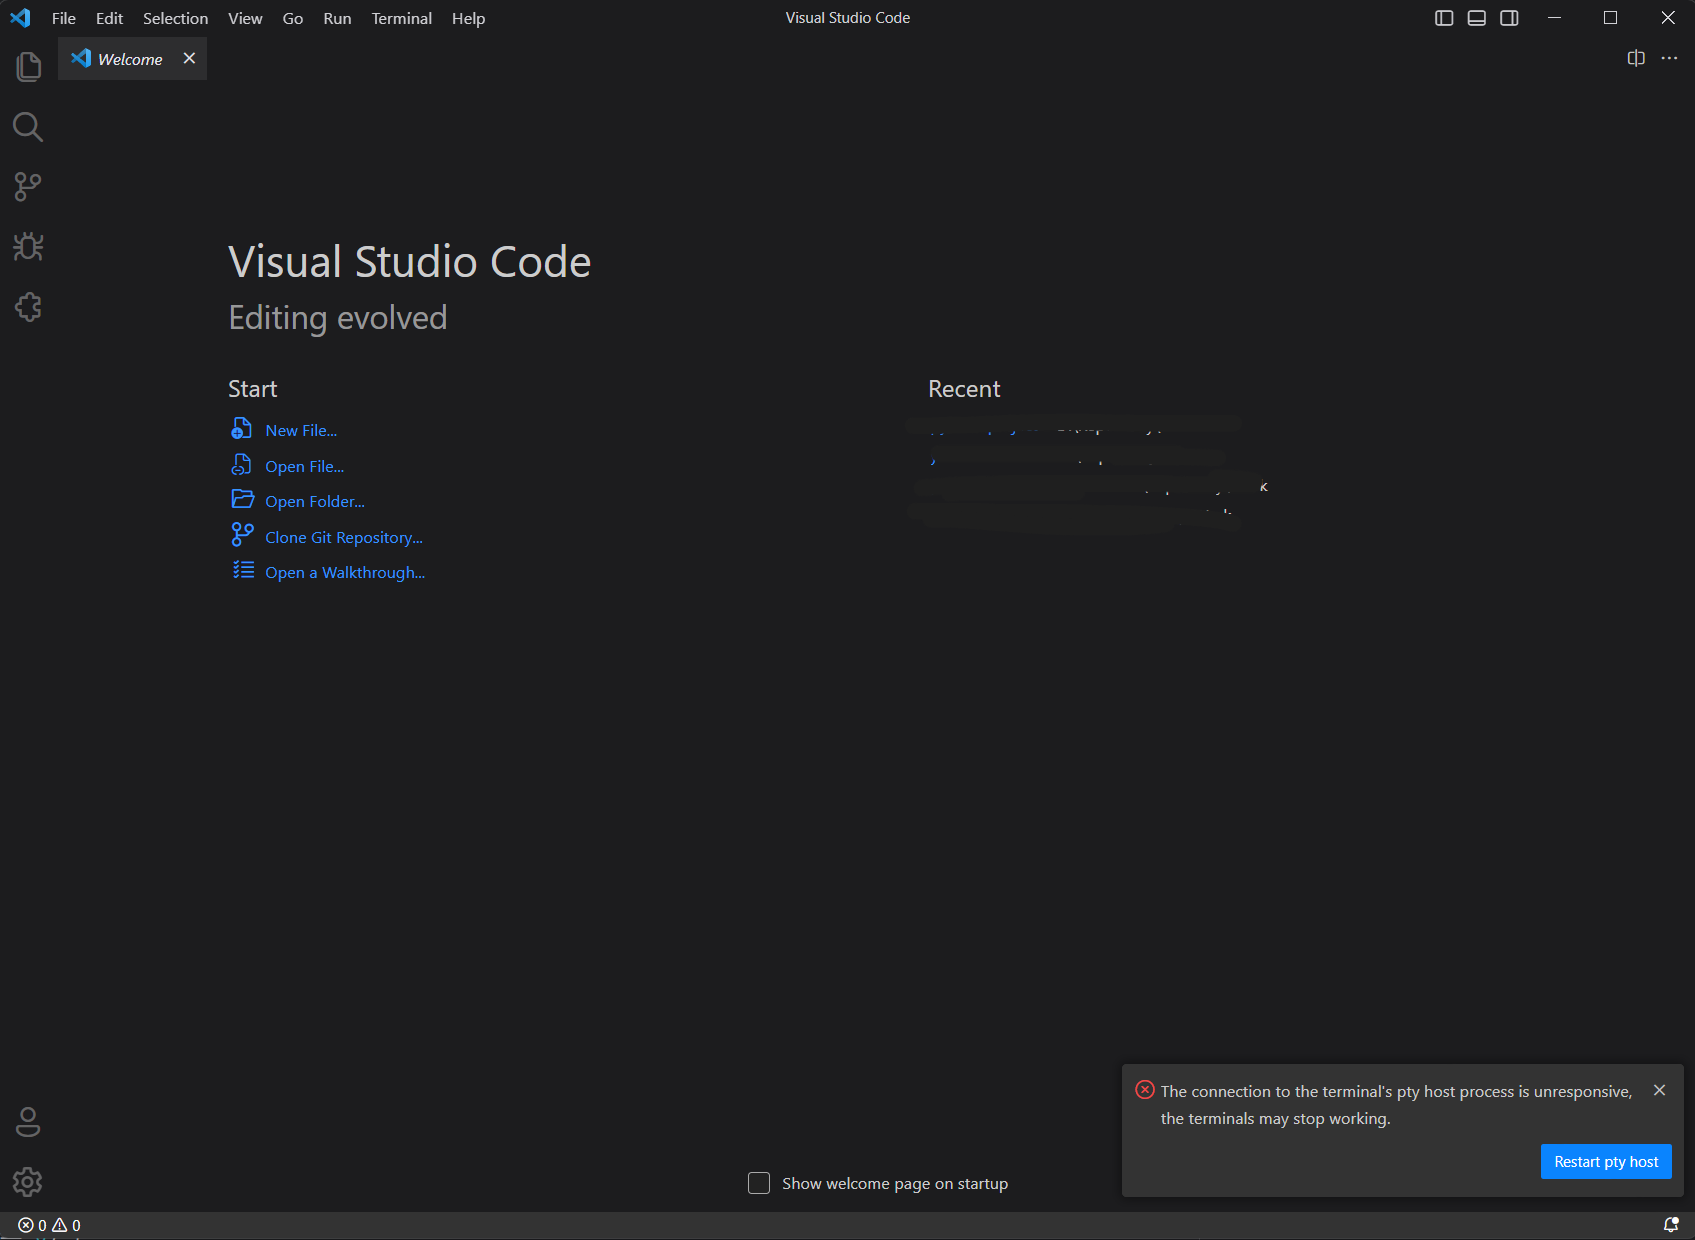Viewport: 1695px width, 1240px height.
Task: Open the Manage gear icon
Action: coord(28,1182)
